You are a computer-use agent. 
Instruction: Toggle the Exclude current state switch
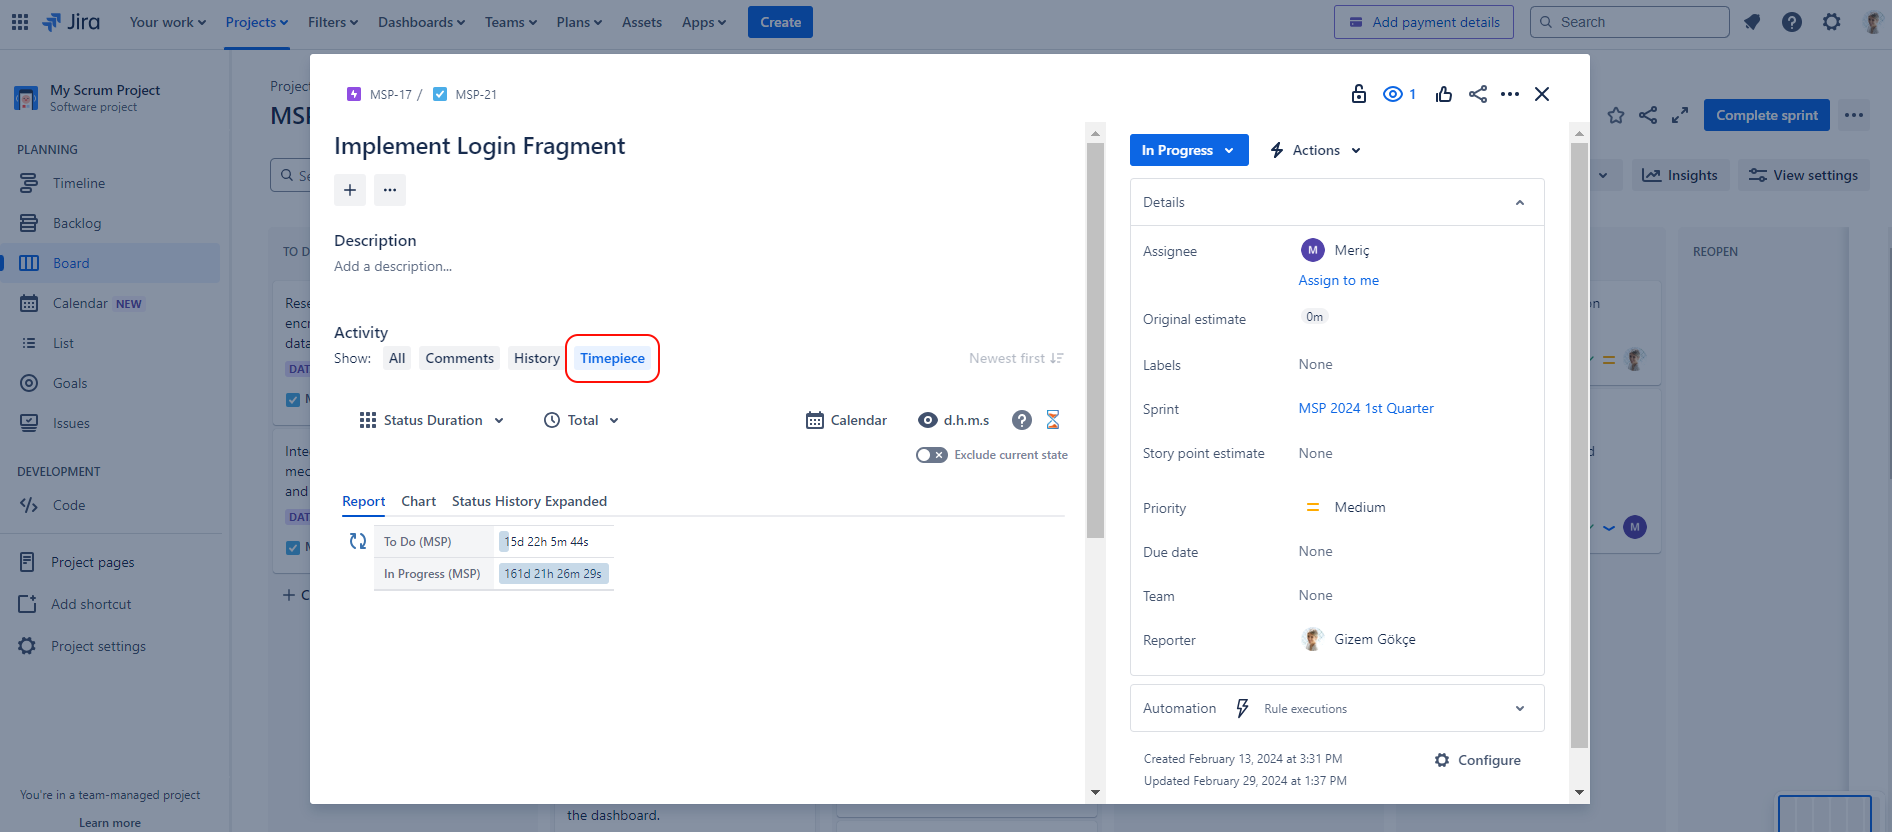pos(931,455)
